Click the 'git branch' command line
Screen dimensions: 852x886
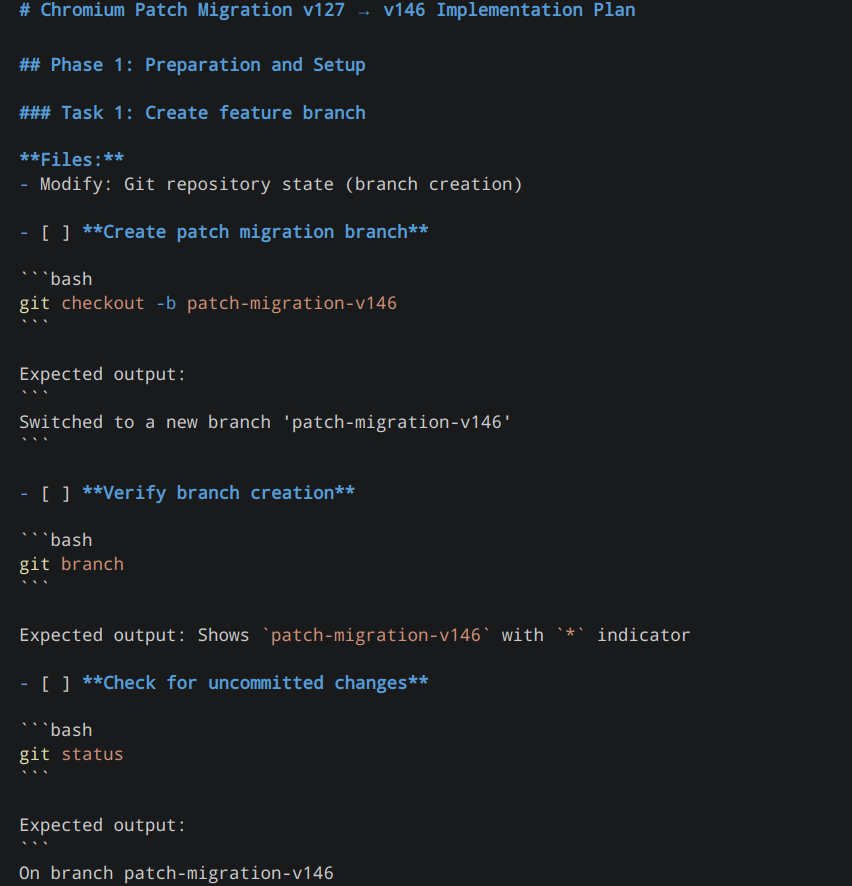click(71, 564)
